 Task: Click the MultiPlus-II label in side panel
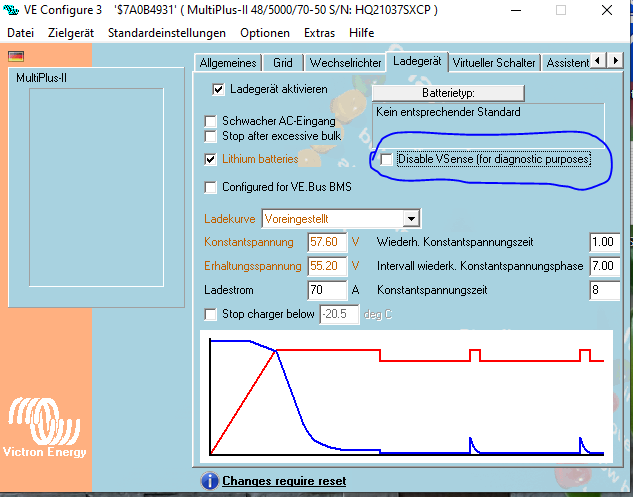pos(41,78)
